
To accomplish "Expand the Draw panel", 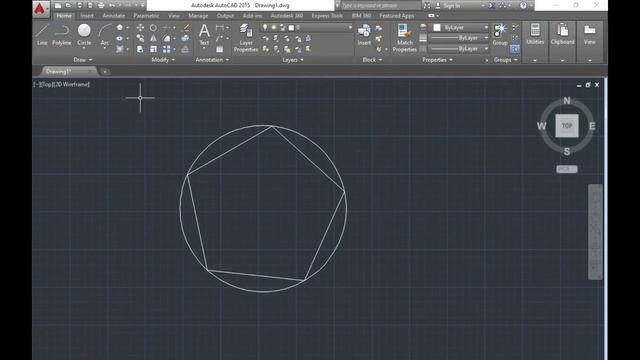I will (x=82, y=60).
